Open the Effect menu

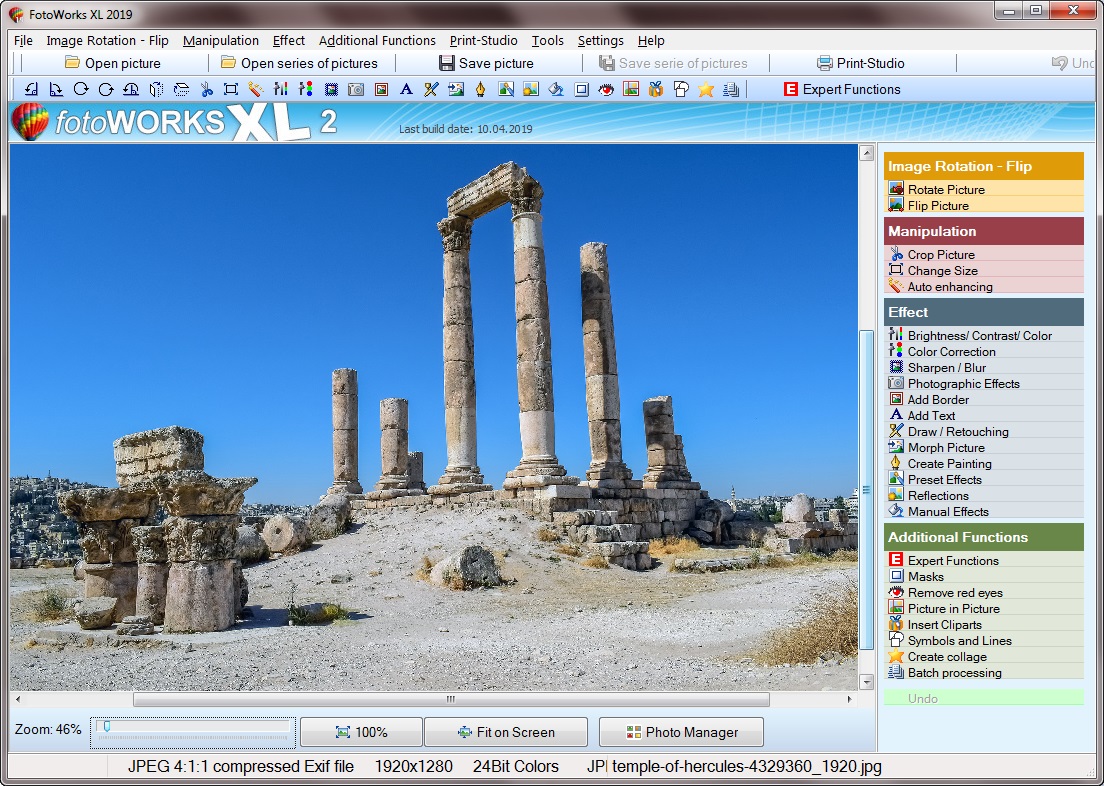click(288, 41)
